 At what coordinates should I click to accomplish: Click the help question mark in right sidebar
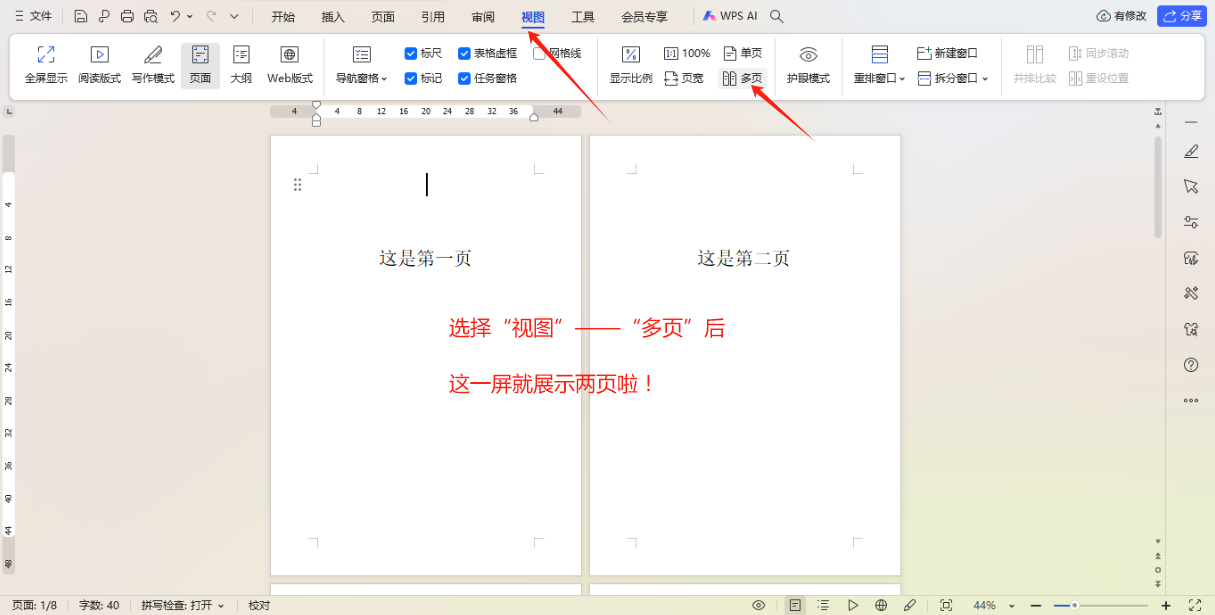point(1191,365)
